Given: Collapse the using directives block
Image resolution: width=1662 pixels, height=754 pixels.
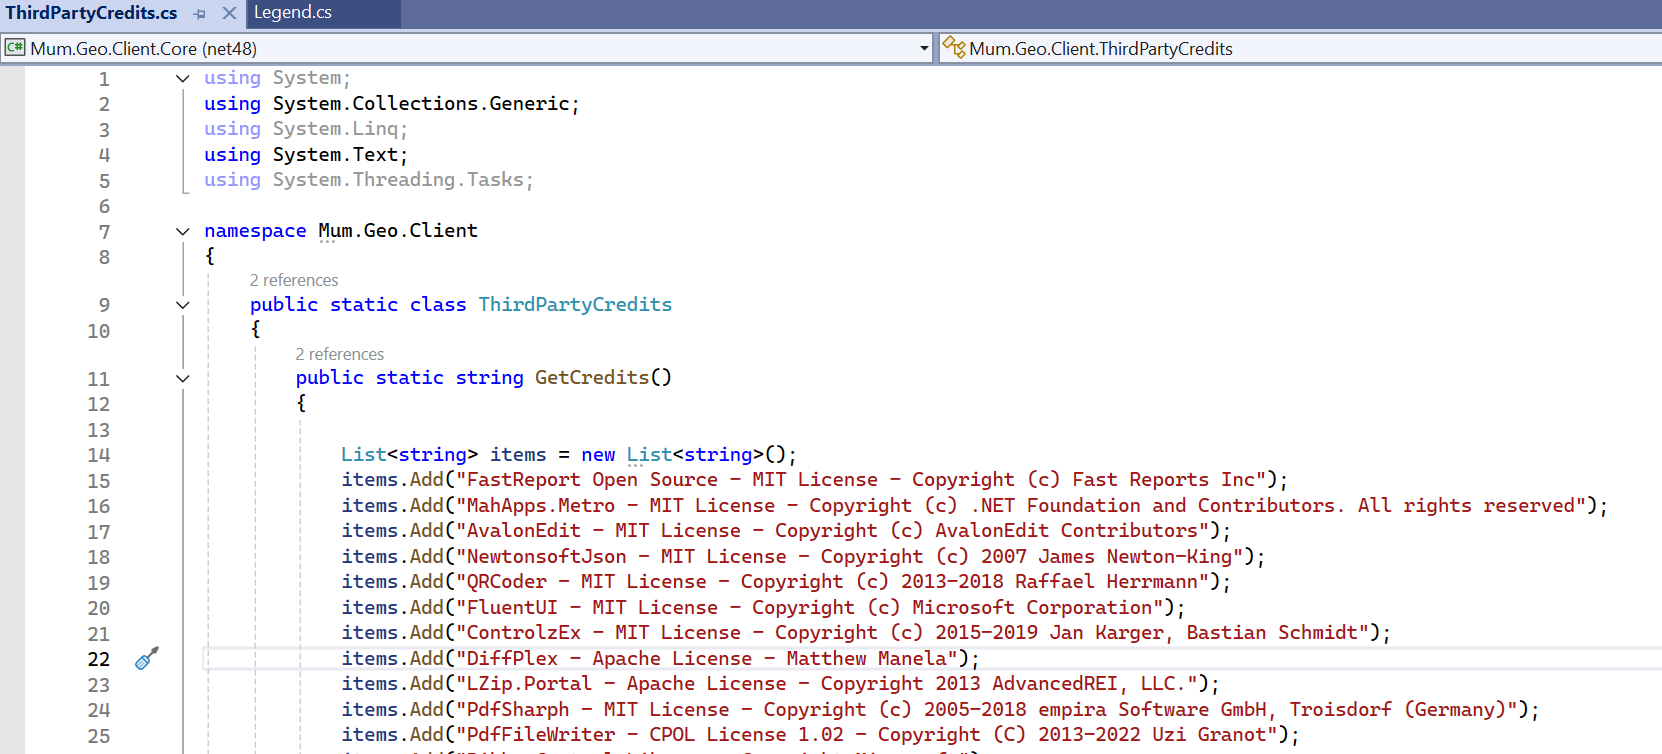Looking at the screenshot, I should click(x=182, y=78).
